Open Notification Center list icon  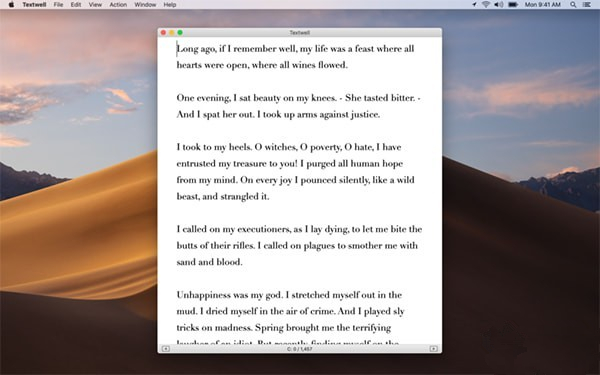pyautogui.click(x=586, y=5)
